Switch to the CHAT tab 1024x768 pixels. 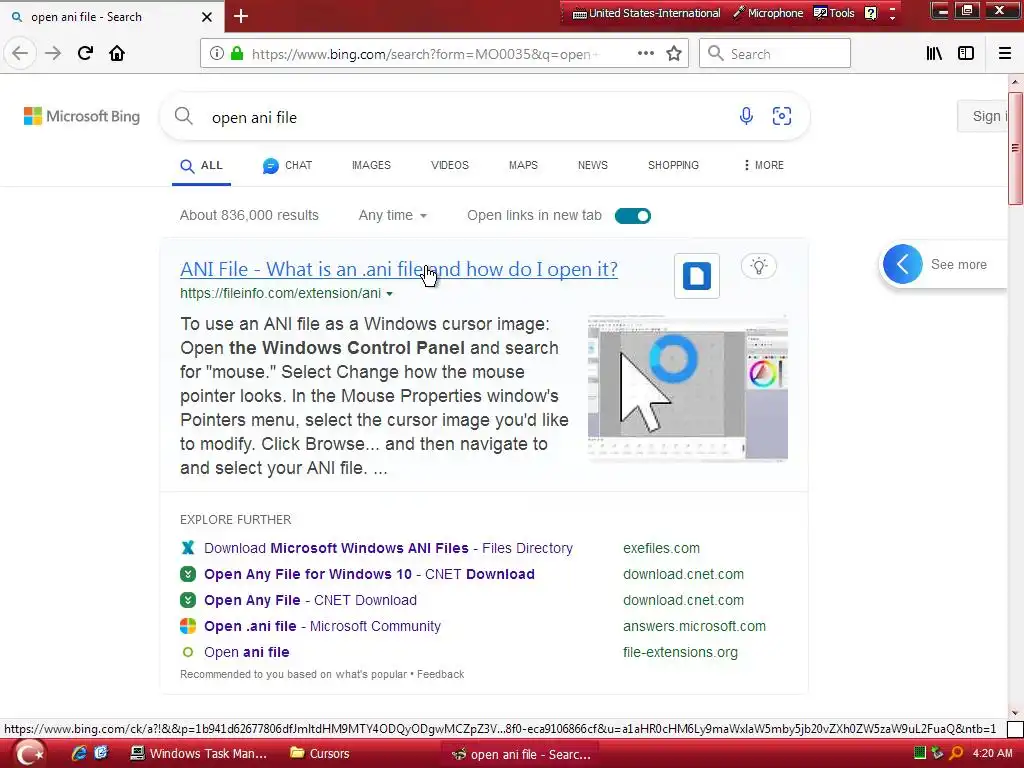[287, 166]
